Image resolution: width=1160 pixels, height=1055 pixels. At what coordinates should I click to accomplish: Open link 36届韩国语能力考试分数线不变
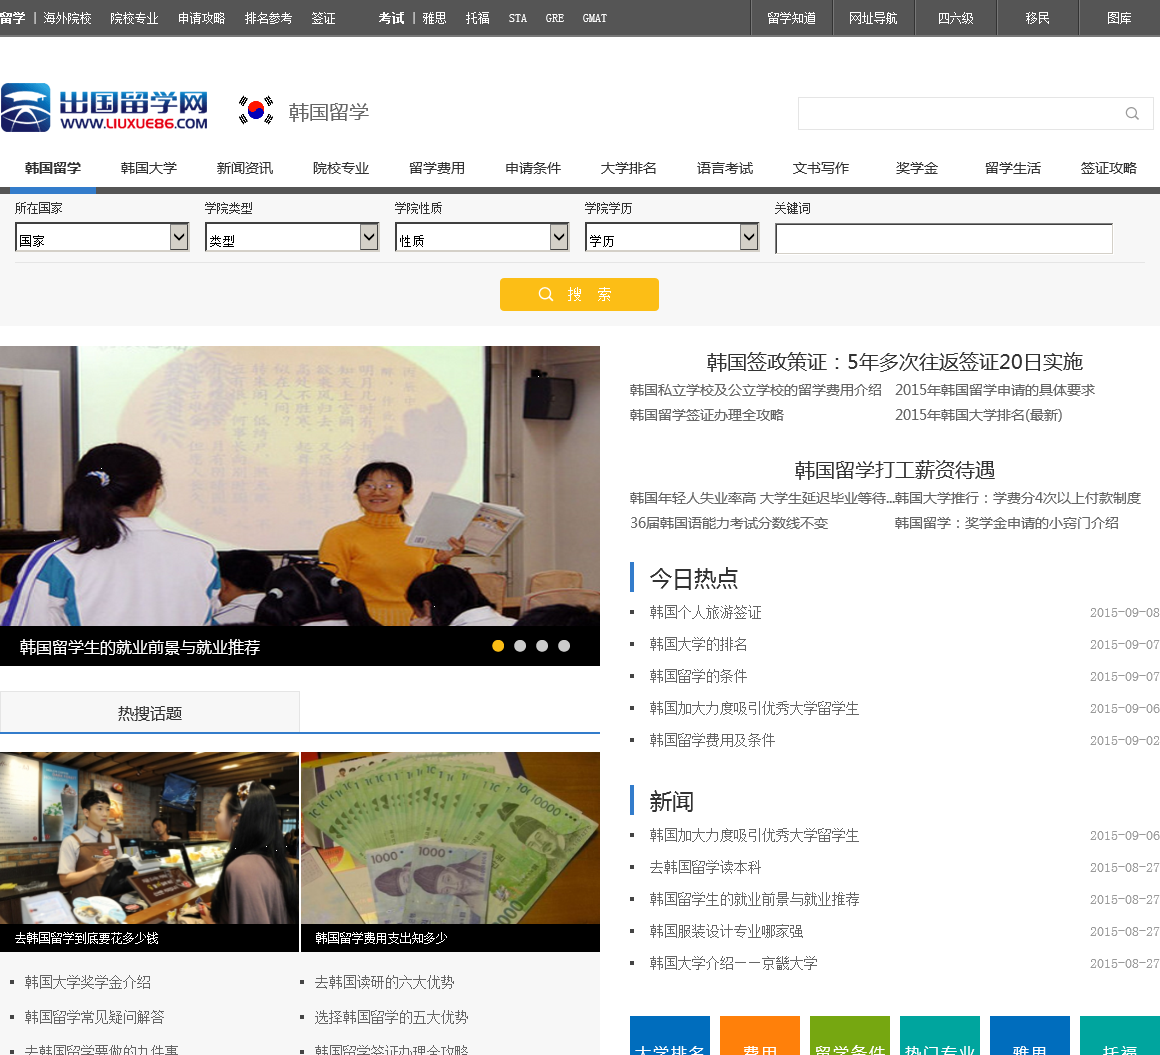729,523
